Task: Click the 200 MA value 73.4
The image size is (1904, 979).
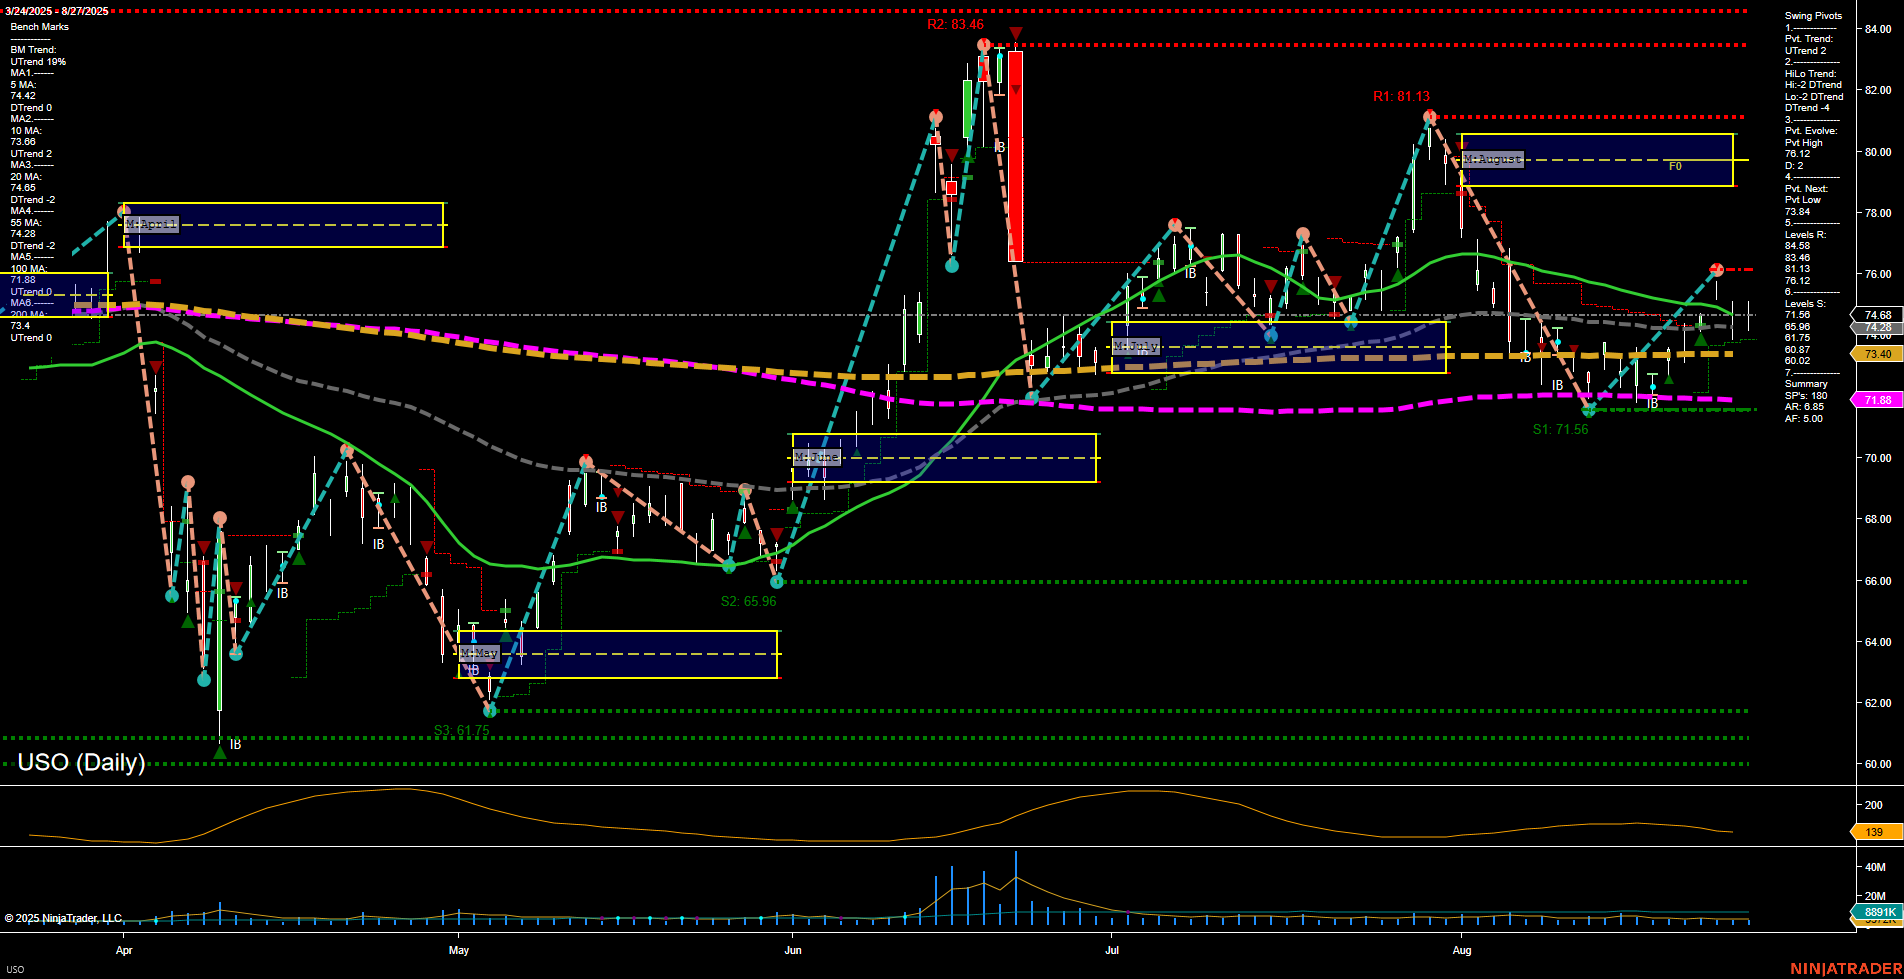Action: coord(20,326)
